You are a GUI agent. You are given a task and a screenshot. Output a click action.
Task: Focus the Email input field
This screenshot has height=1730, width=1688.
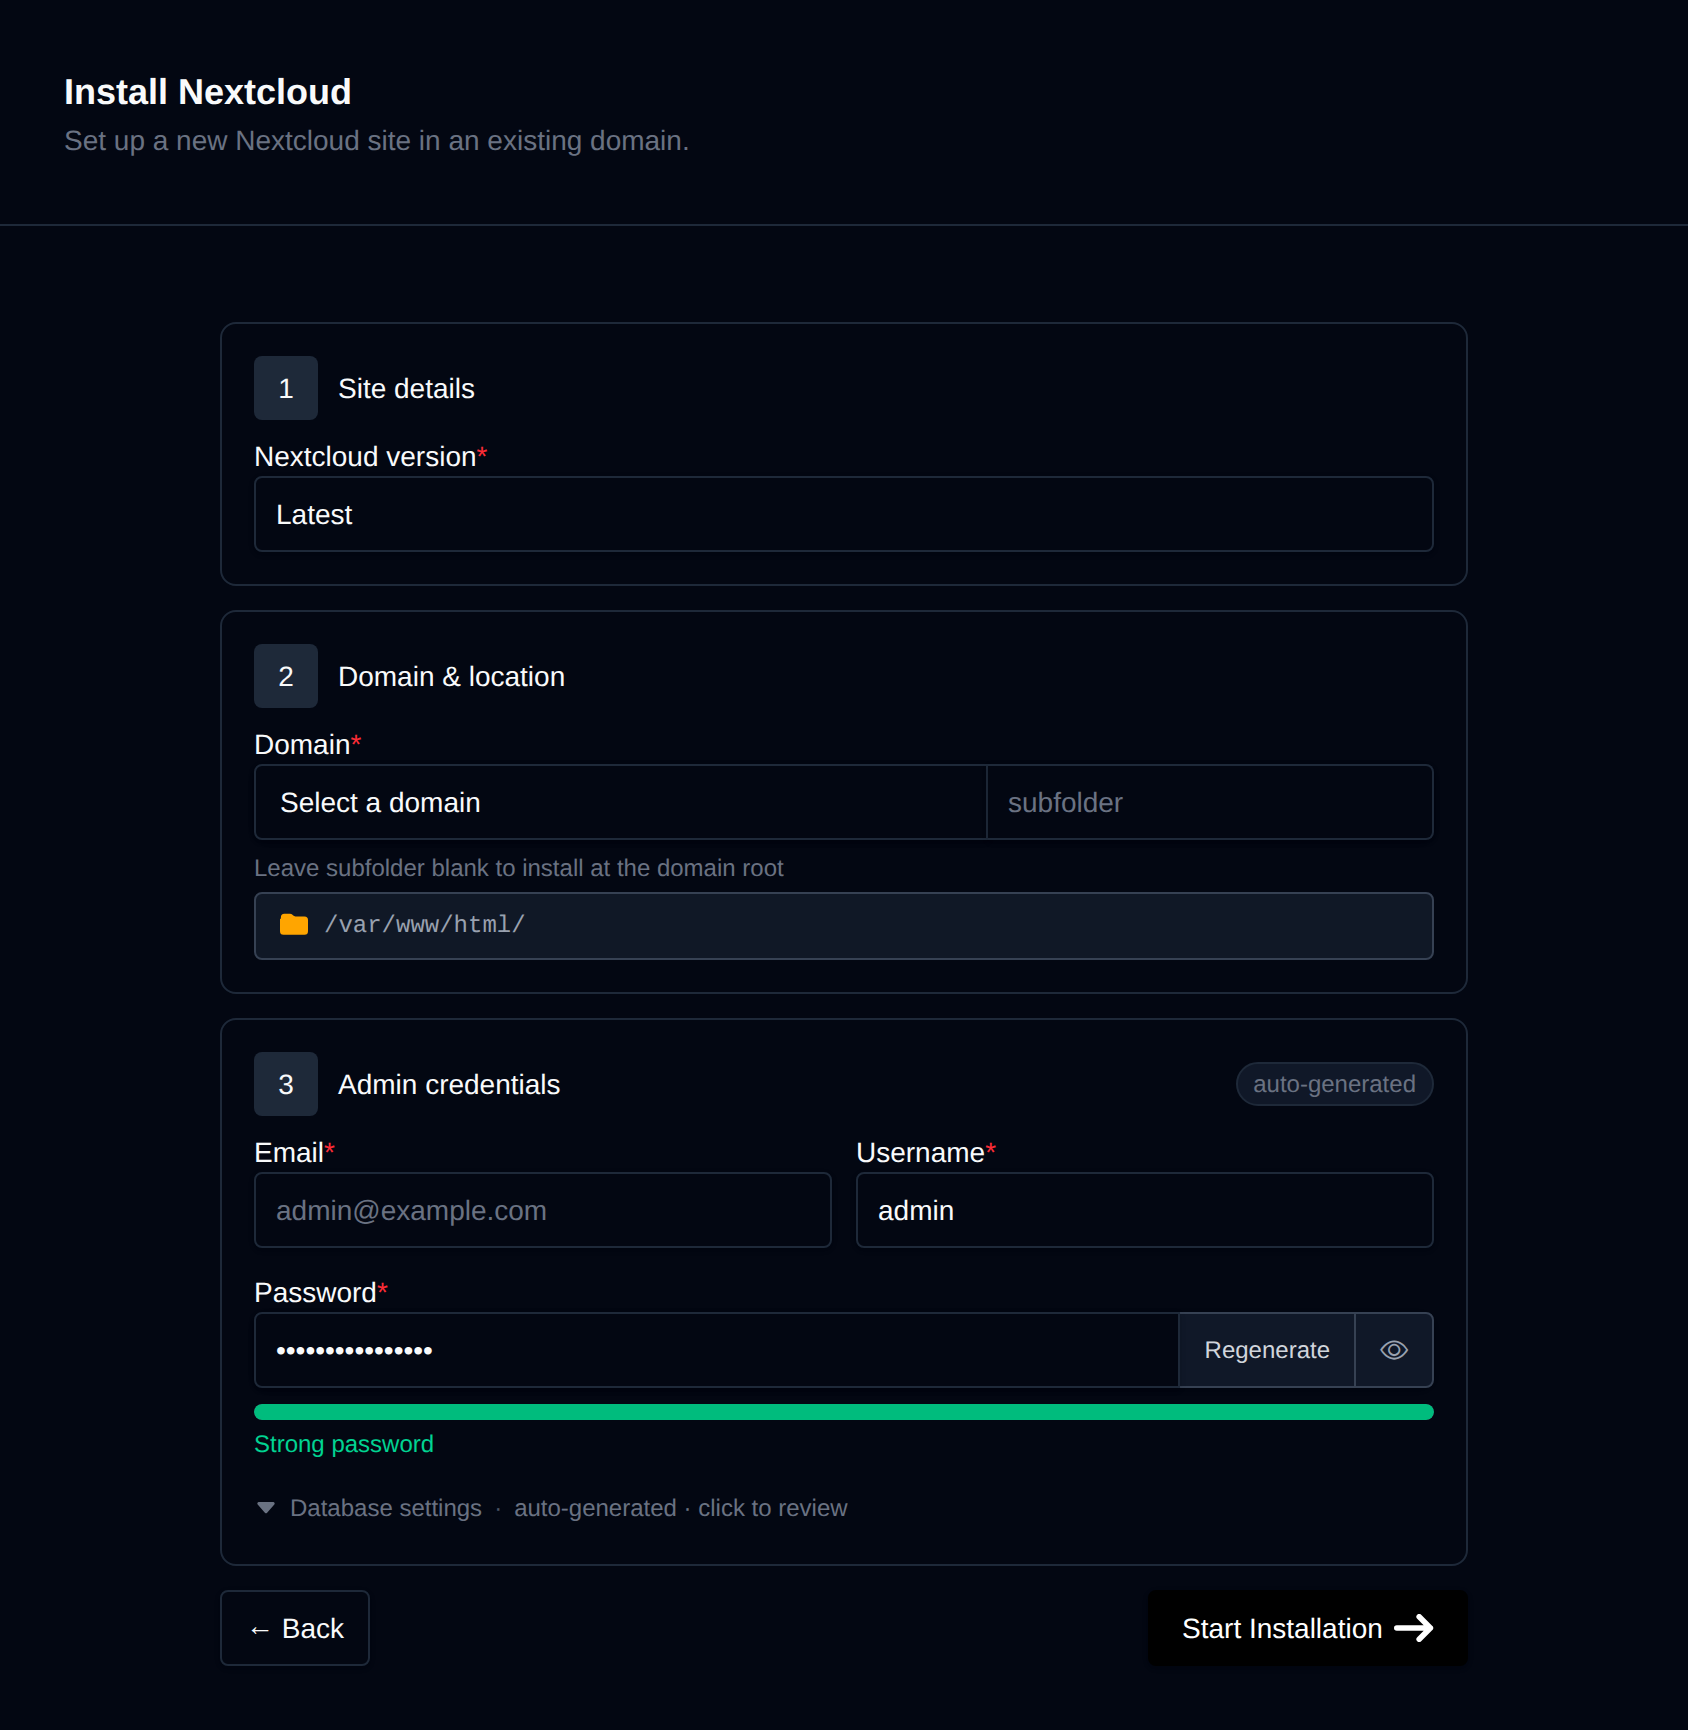pyautogui.click(x=543, y=1210)
